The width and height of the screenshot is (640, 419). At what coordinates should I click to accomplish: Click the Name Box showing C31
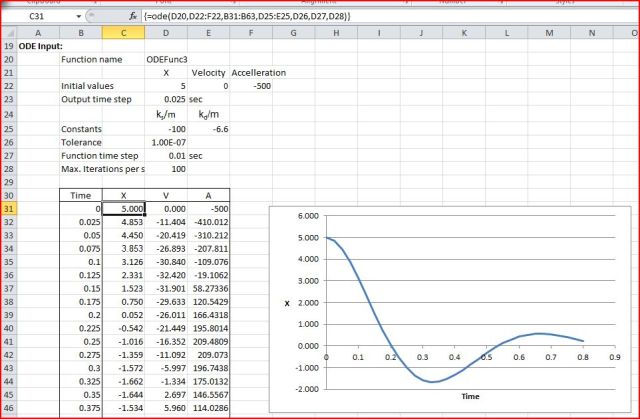tap(40, 17)
